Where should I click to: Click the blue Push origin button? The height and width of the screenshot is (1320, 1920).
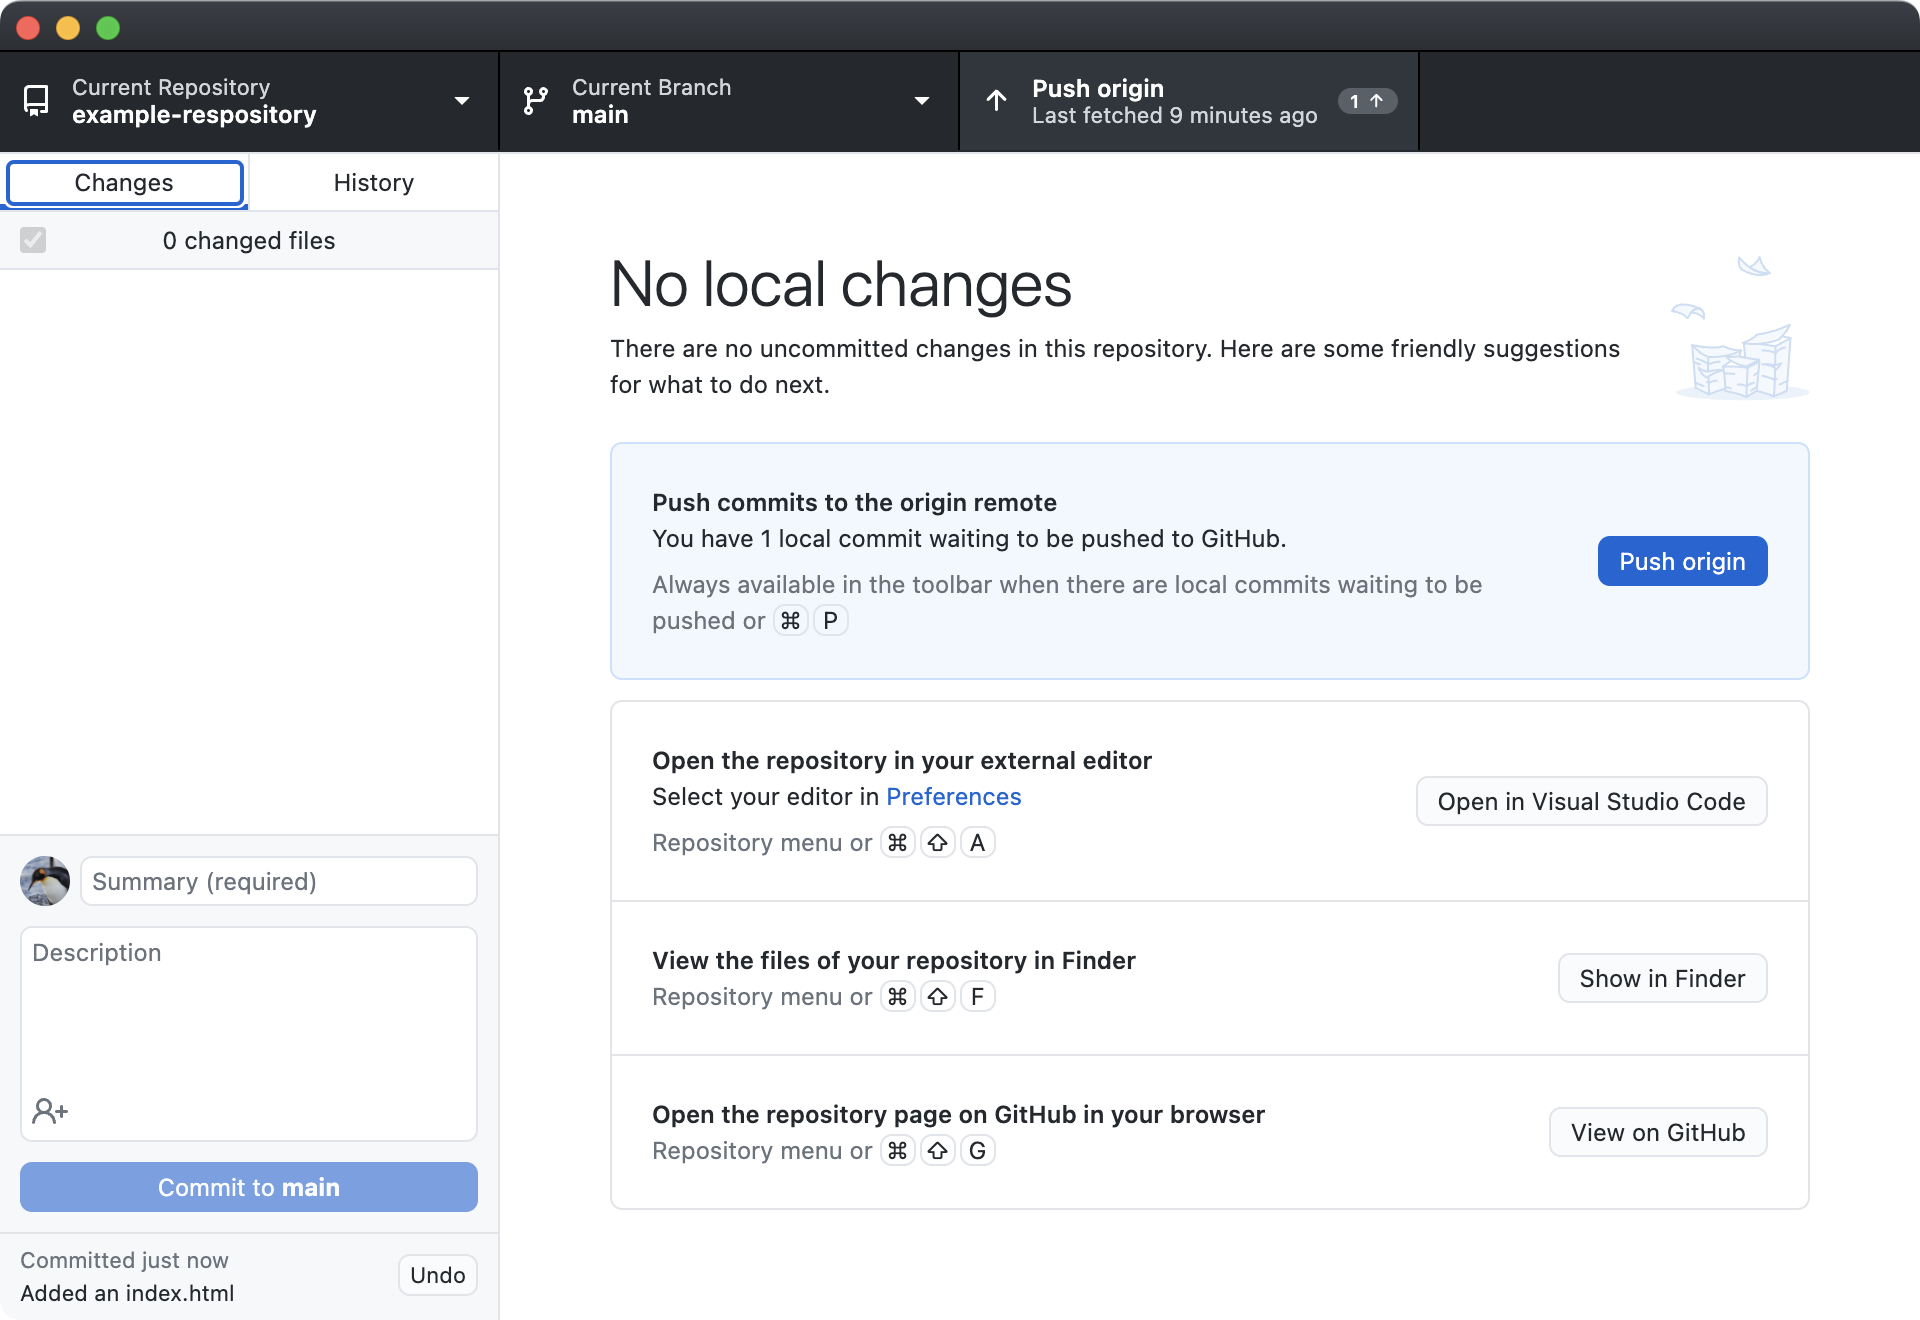1682,561
